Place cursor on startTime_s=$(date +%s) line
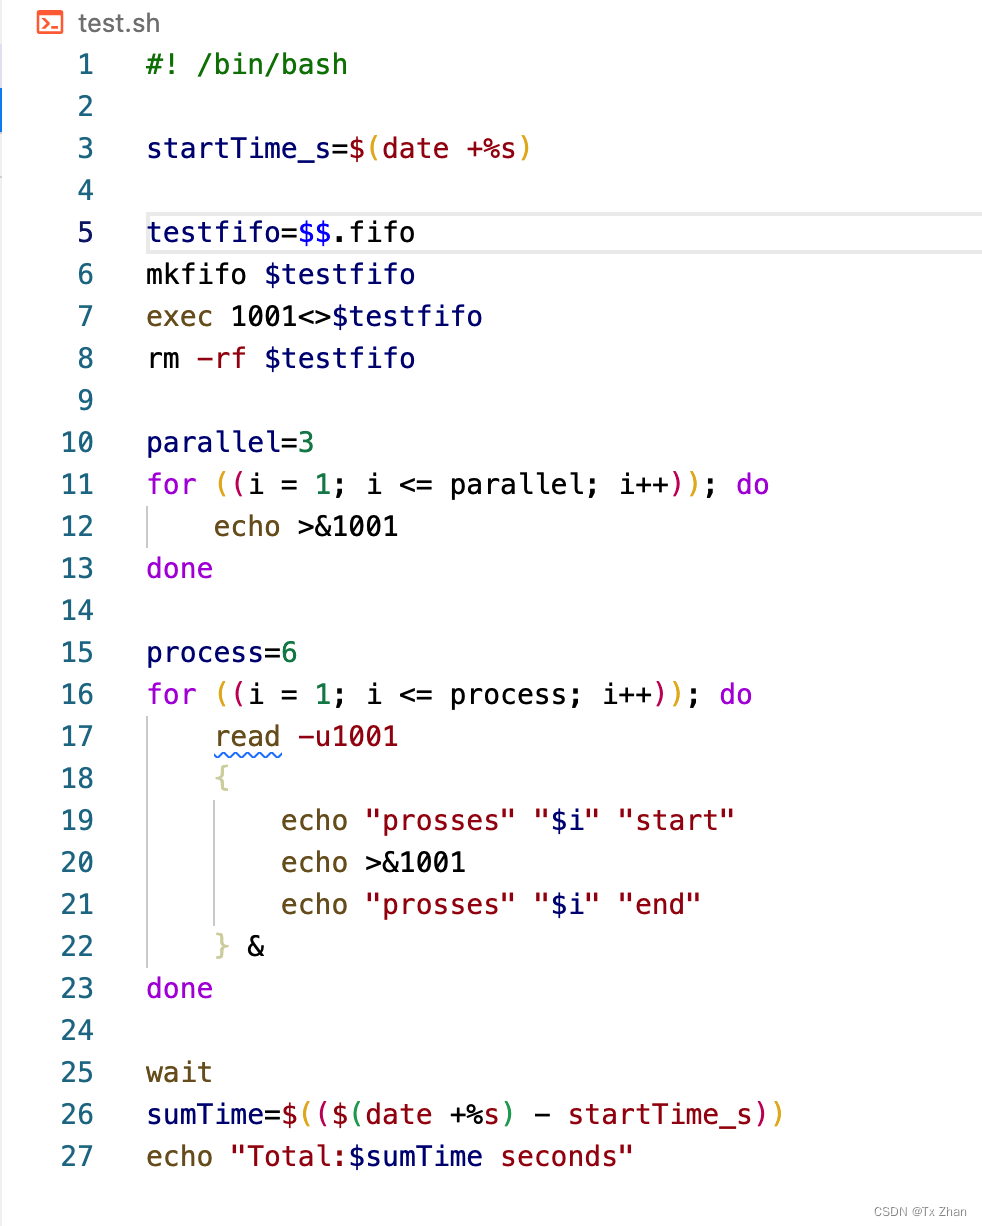982x1226 pixels. pos(339,148)
